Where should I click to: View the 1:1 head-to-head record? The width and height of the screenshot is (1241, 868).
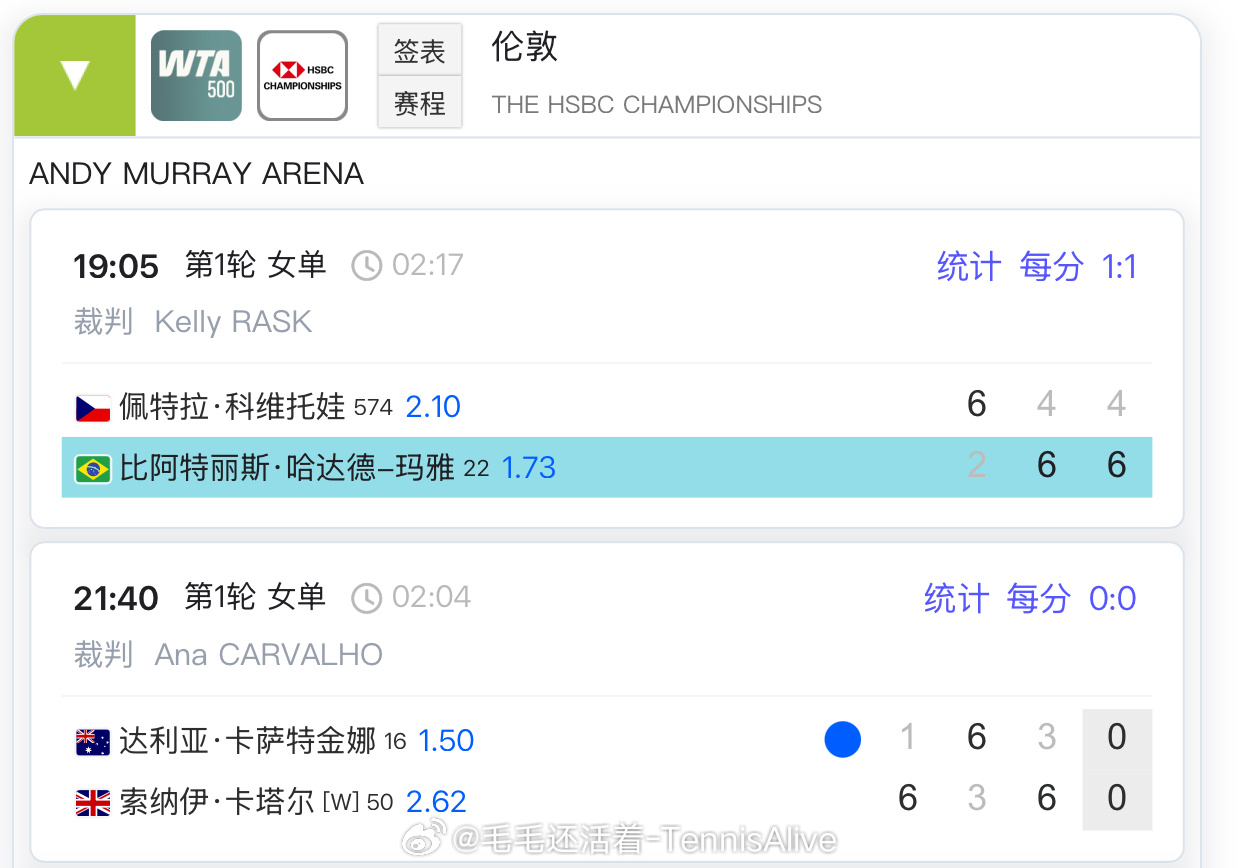tap(1119, 267)
